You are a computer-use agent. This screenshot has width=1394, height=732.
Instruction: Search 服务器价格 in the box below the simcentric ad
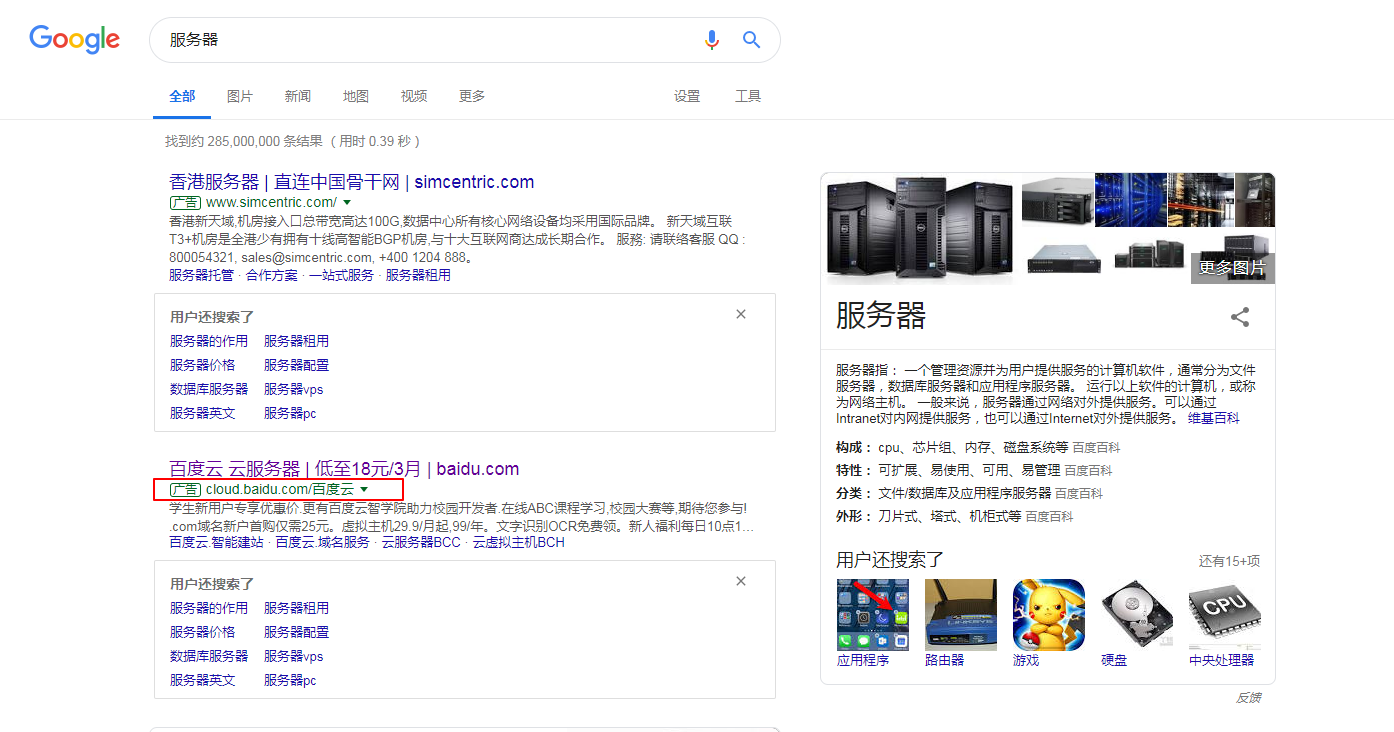(x=203, y=365)
